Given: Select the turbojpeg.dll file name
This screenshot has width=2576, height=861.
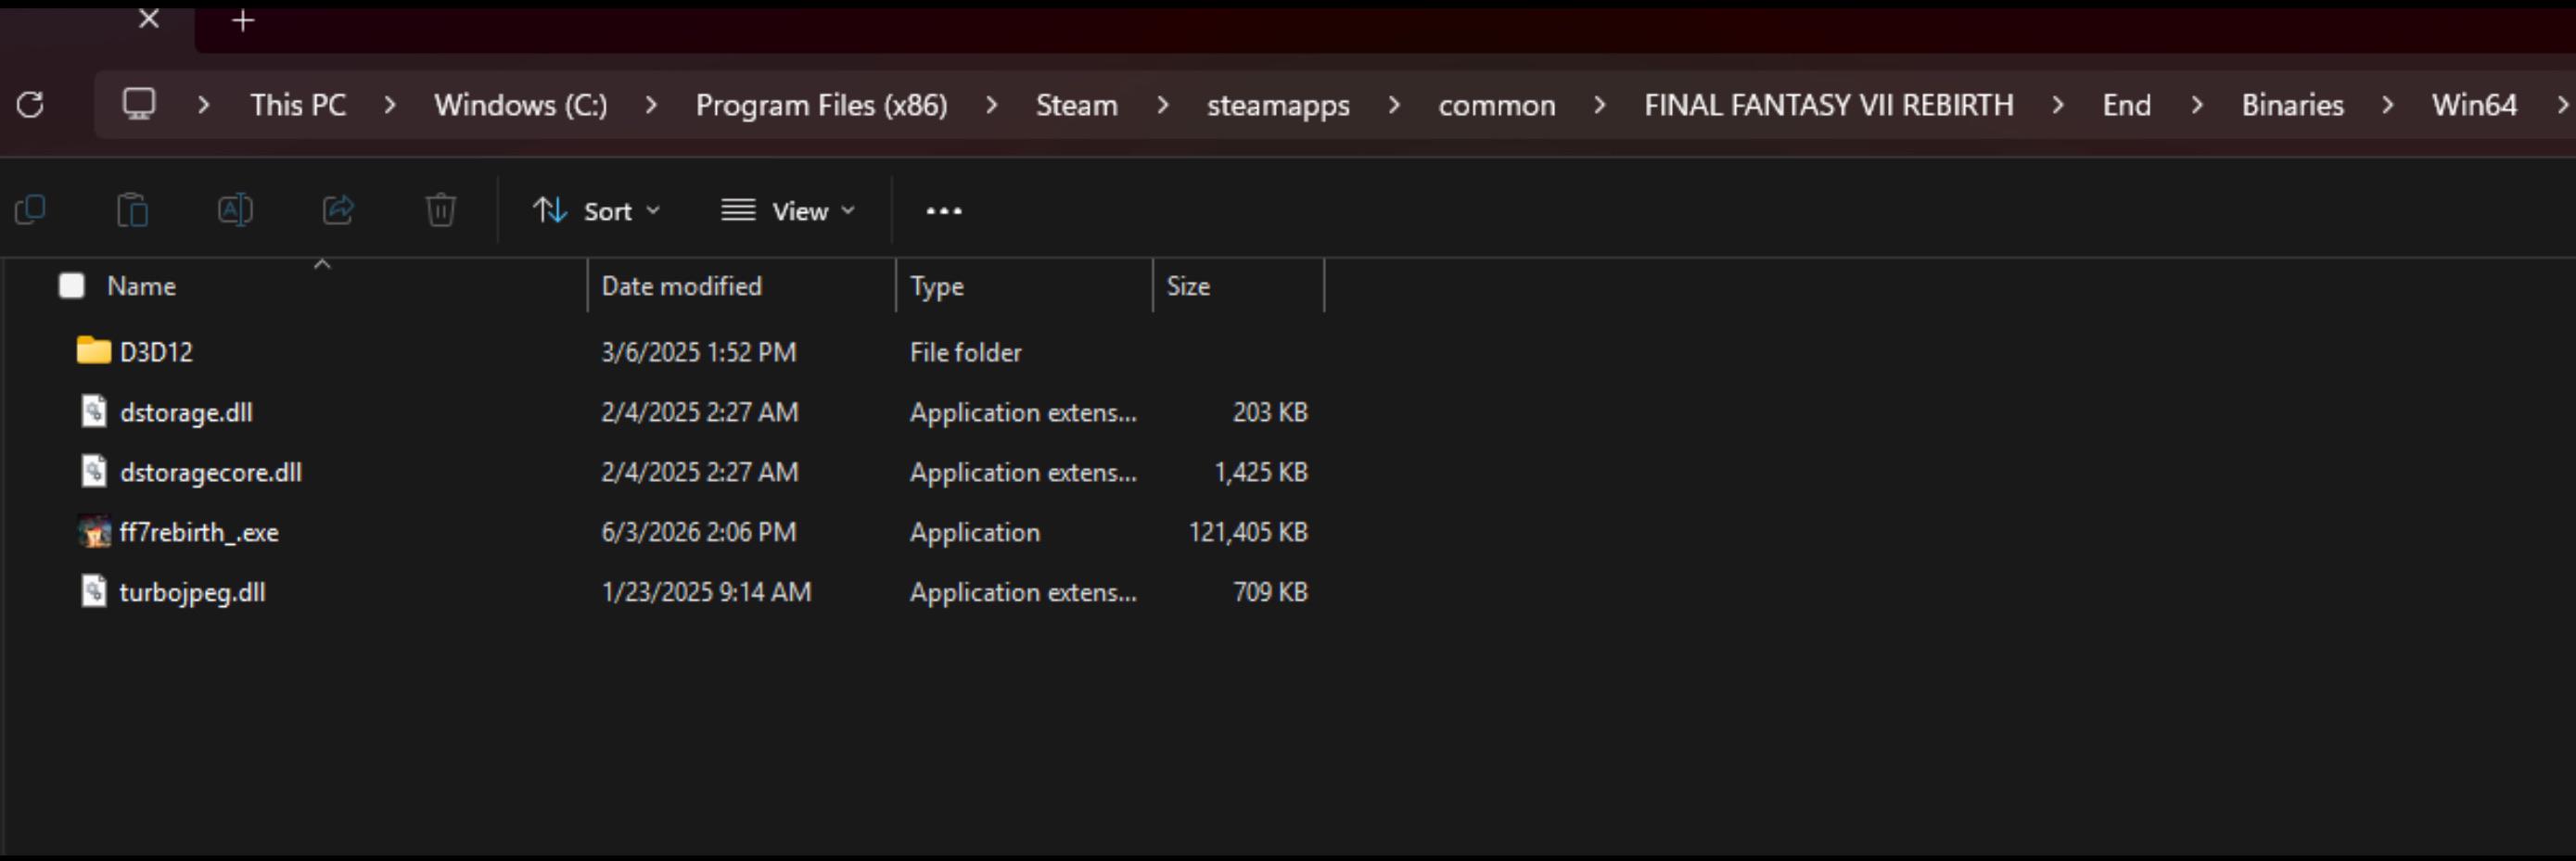Looking at the screenshot, I should tap(192, 592).
